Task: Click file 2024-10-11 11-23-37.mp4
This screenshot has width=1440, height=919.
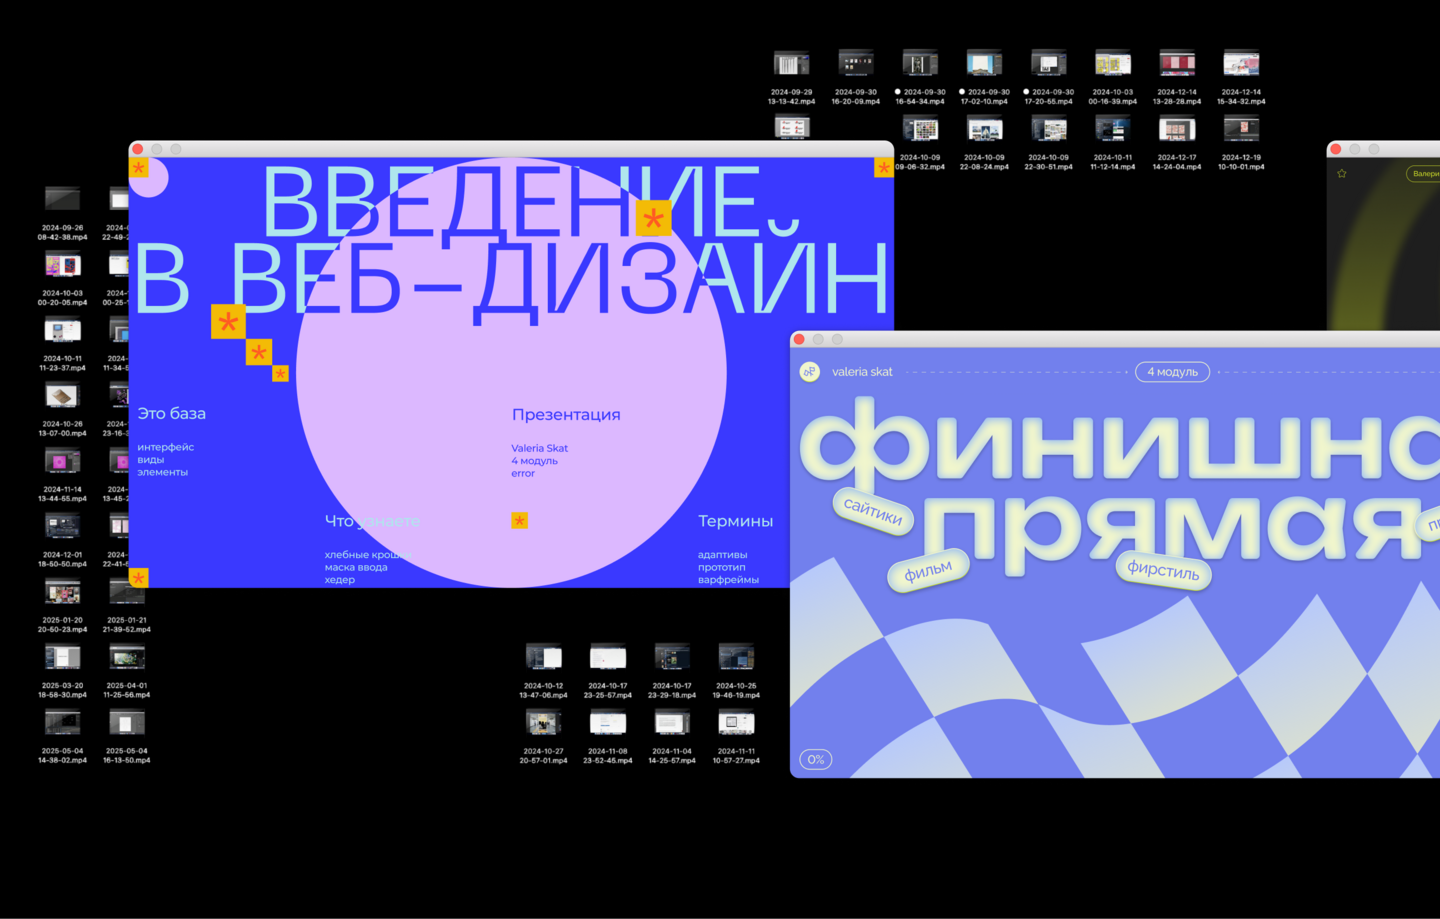Action: [62, 345]
